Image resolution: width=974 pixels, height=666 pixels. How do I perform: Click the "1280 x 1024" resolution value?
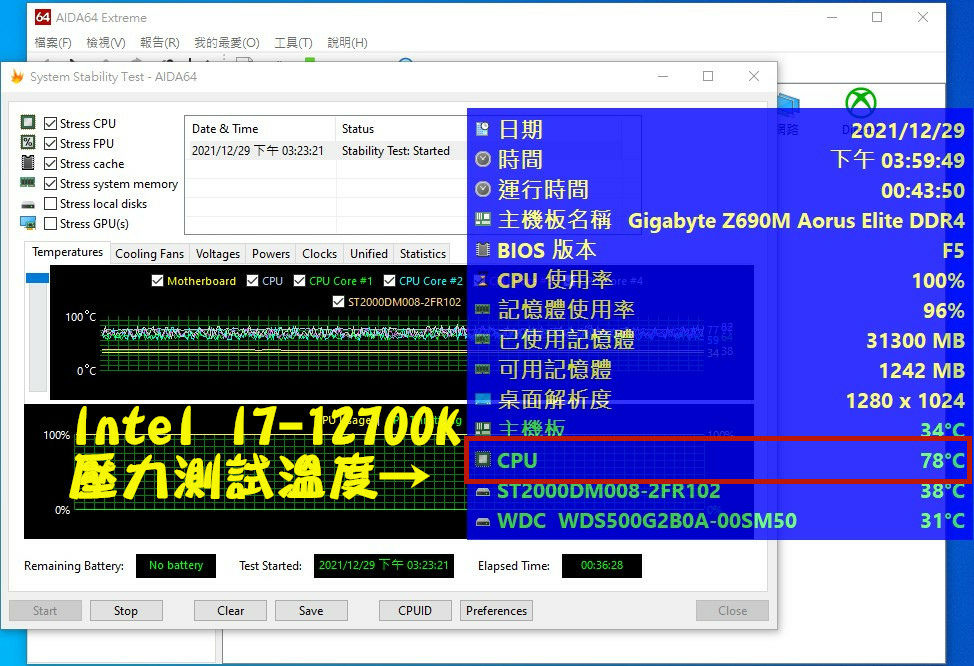906,401
